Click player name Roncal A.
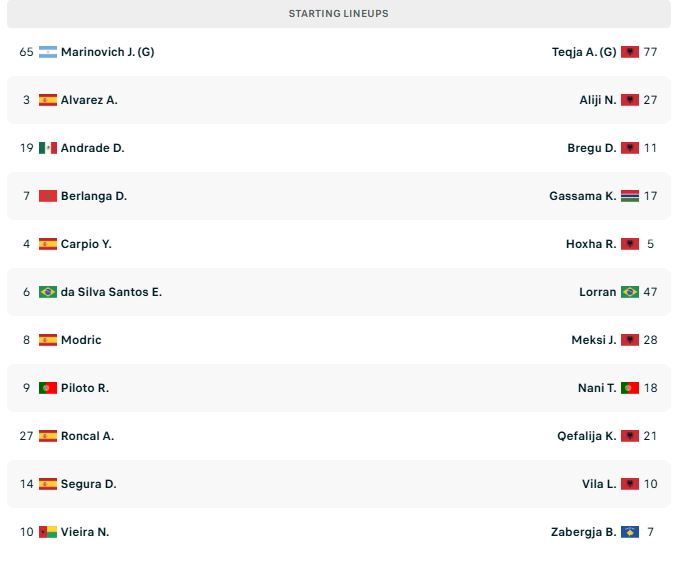The image size is (674, 572). [x=87, y=436]
